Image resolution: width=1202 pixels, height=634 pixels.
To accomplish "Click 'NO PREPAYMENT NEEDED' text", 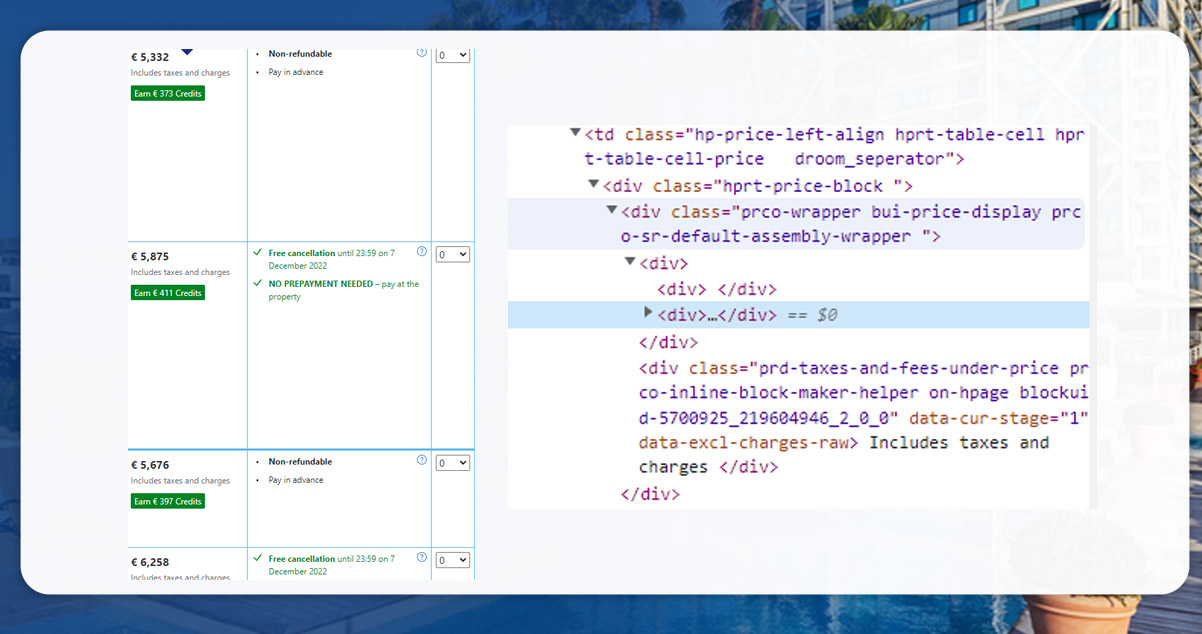I will pyautogui.click(x=322, y=284).
